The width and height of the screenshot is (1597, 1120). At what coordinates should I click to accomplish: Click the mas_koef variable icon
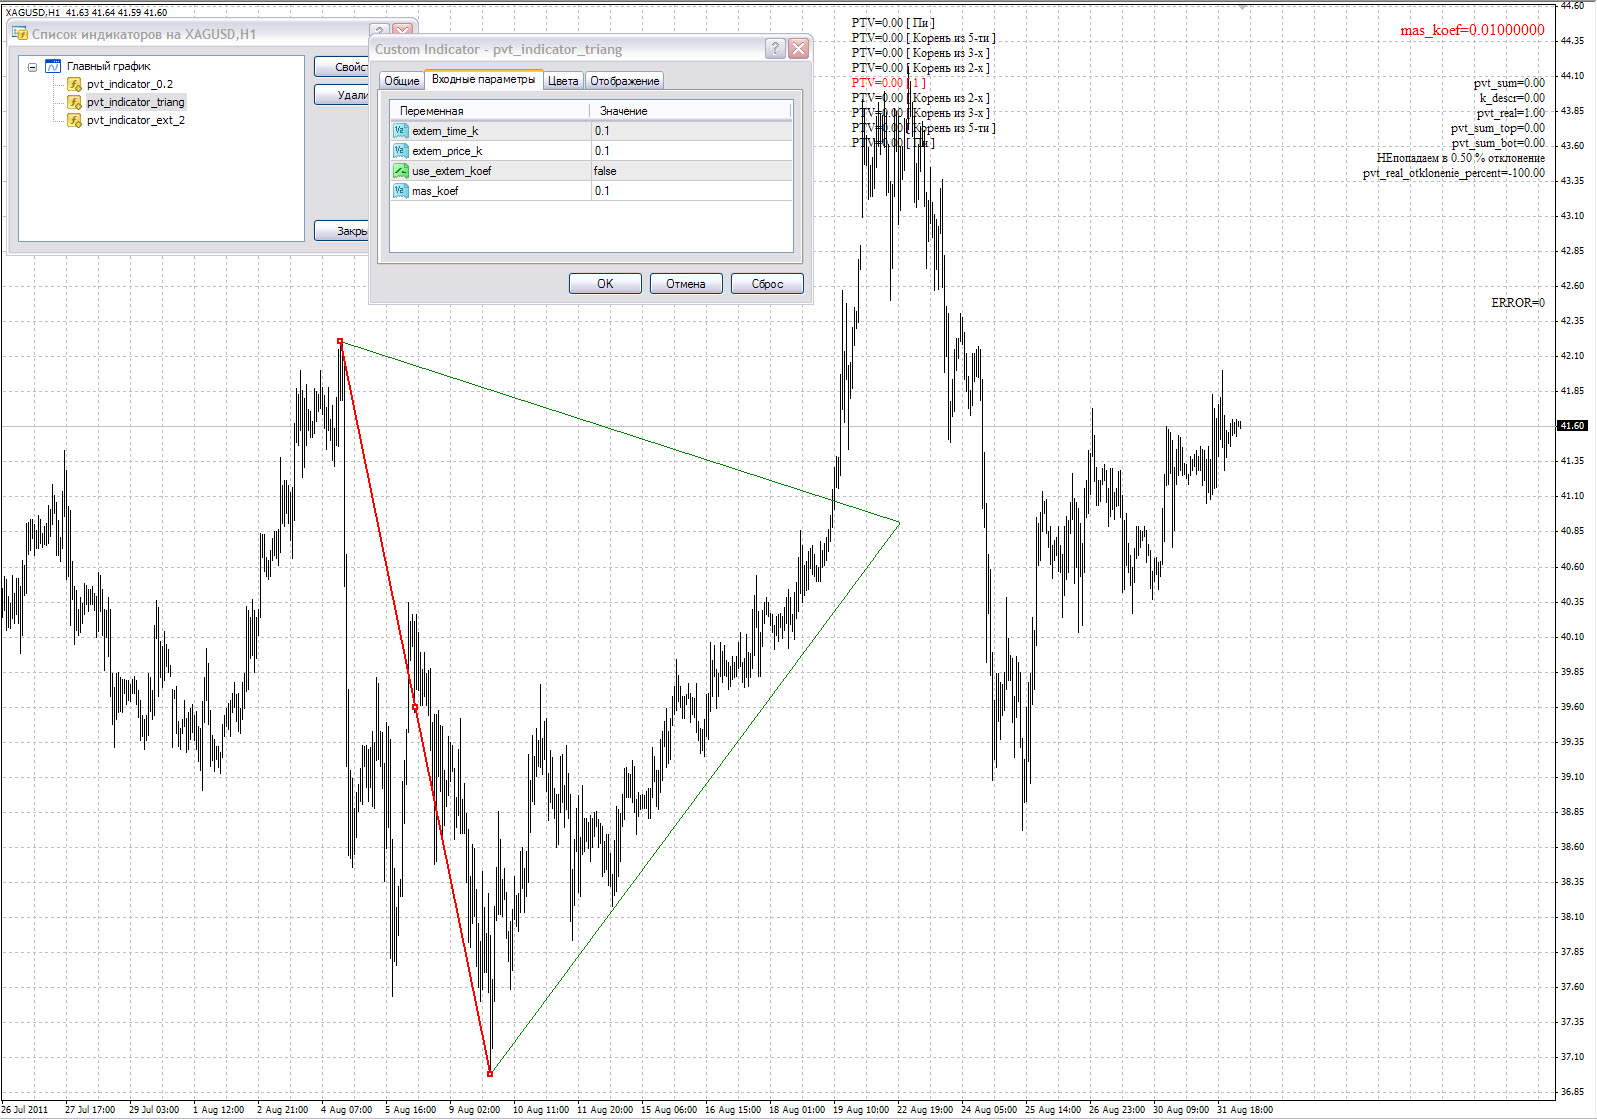(400, 191)
